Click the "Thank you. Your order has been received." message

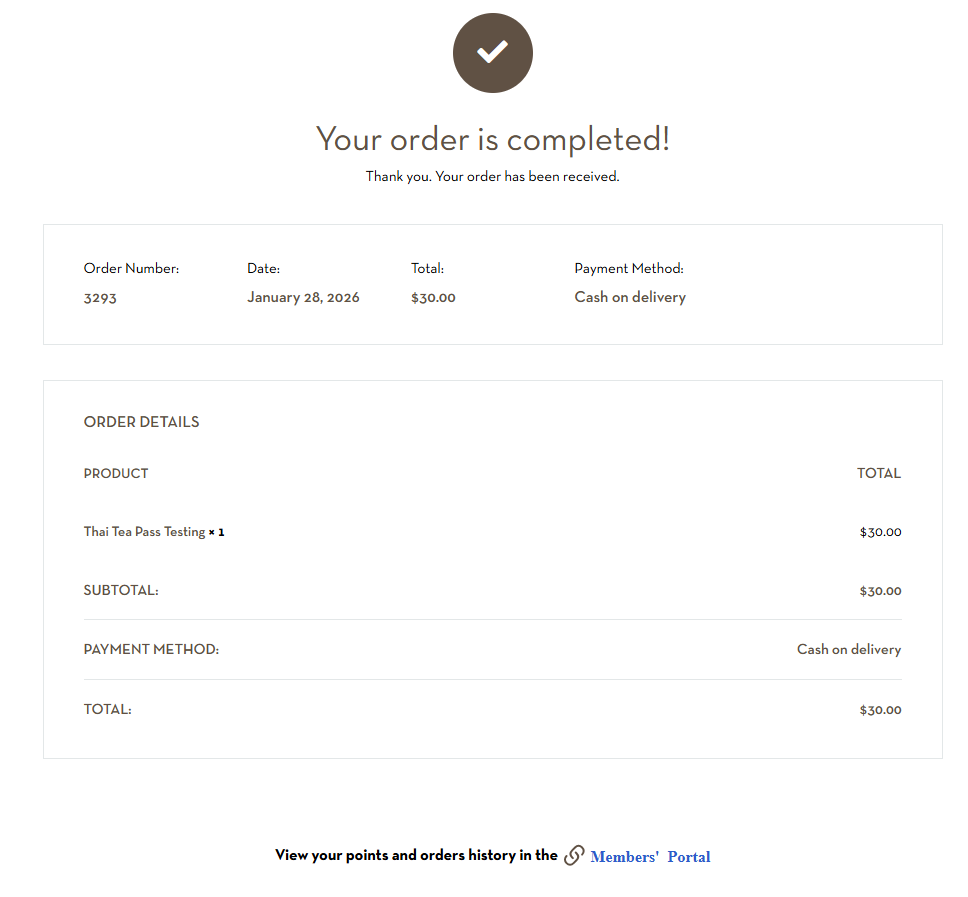492,177
